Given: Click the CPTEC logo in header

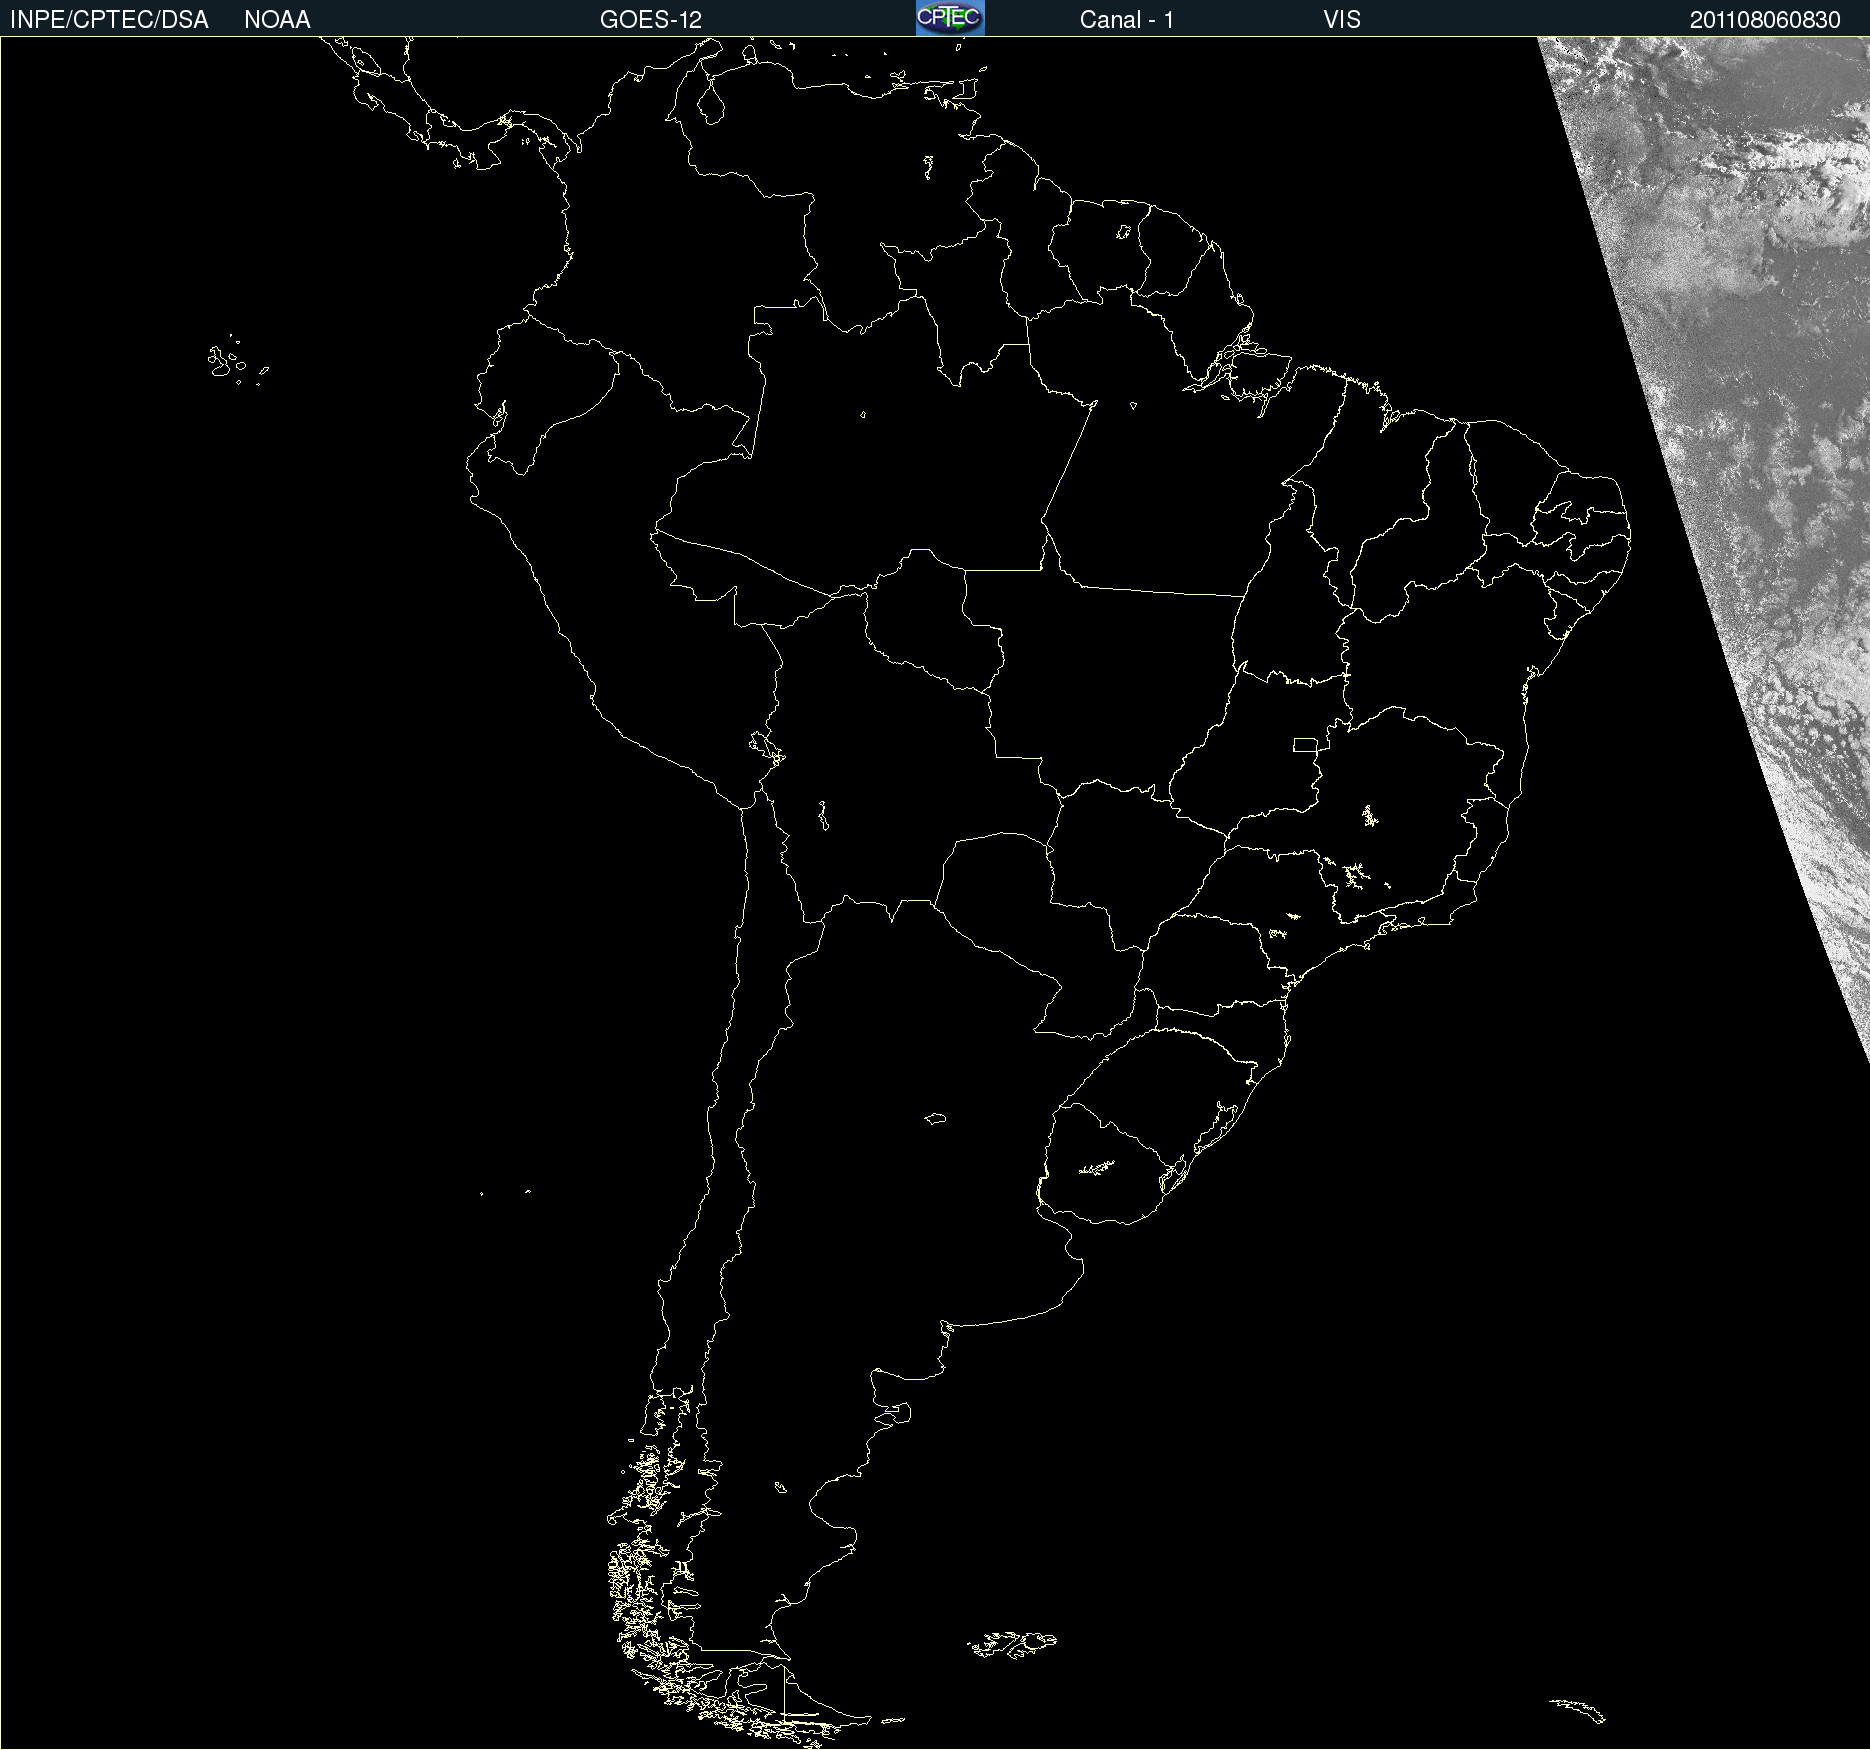Looking at the screenshot, I should [x=950, y=18].
